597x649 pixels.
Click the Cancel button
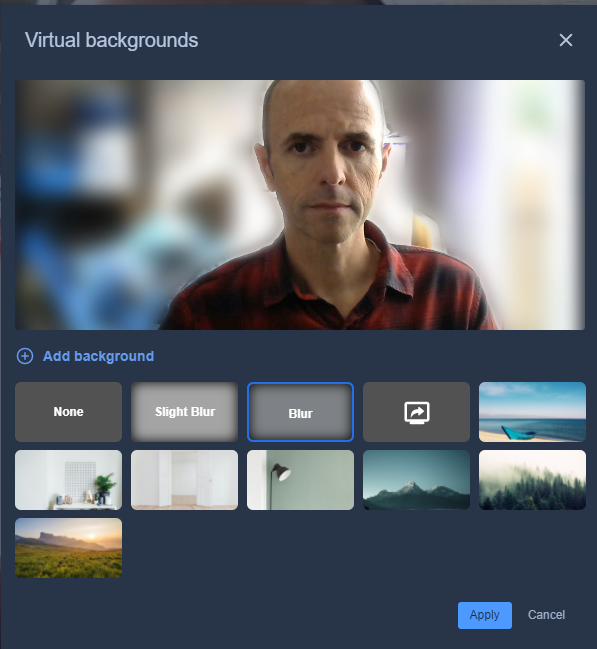pos(546,615)
